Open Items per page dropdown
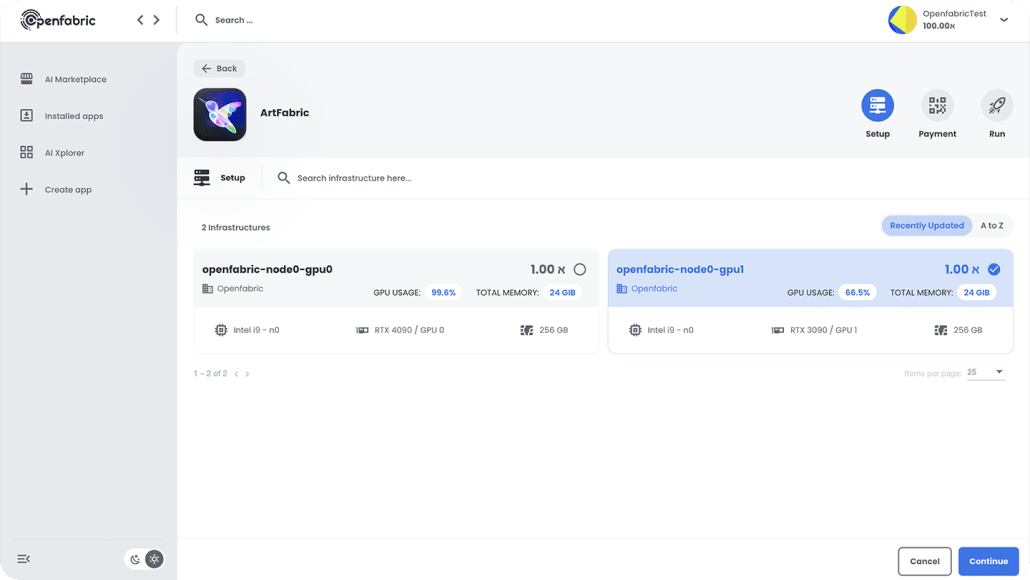 click(986, 372)
